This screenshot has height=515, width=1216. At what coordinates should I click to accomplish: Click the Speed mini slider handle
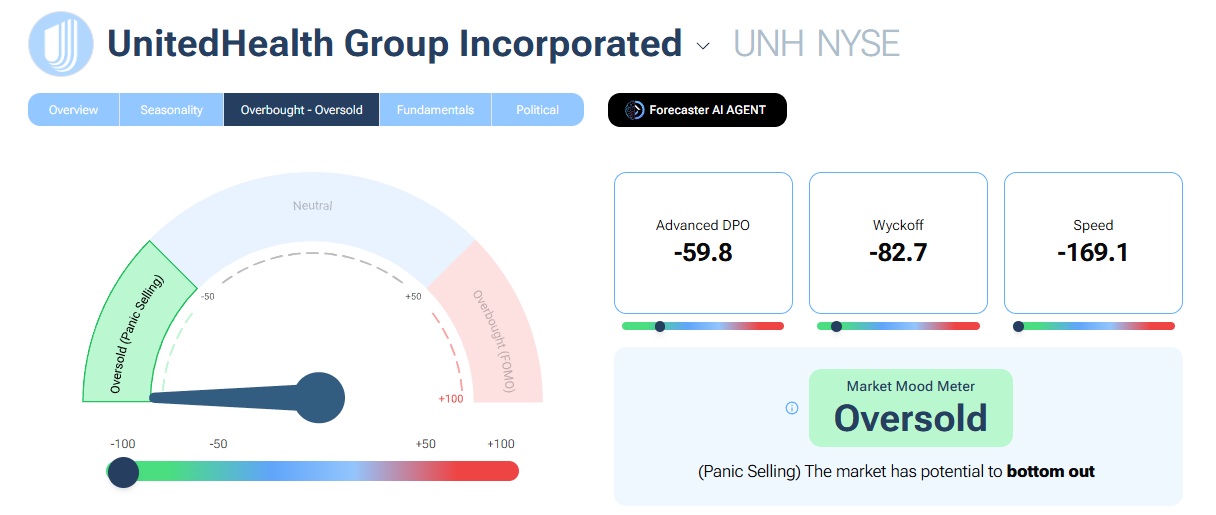pyautogui.click(x=1018, y=326)
